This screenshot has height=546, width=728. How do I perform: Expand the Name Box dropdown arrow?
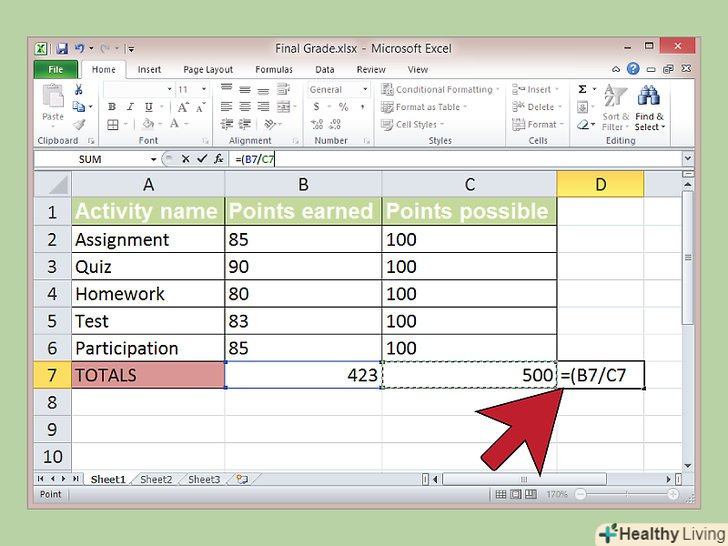pos(153,159)
